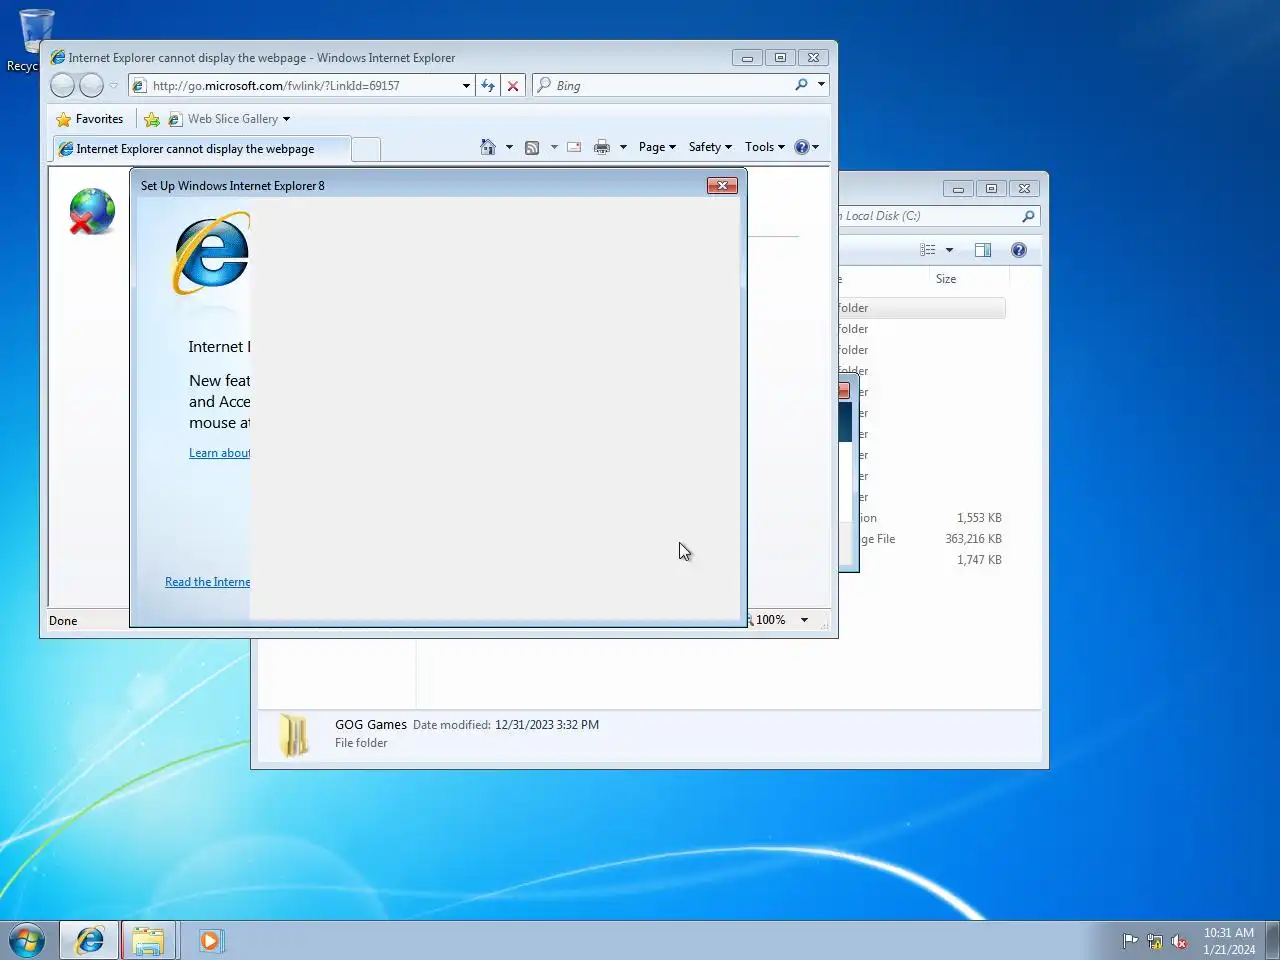
Task: Click the Back arrow in Internet Explorer
Action: 62,86
